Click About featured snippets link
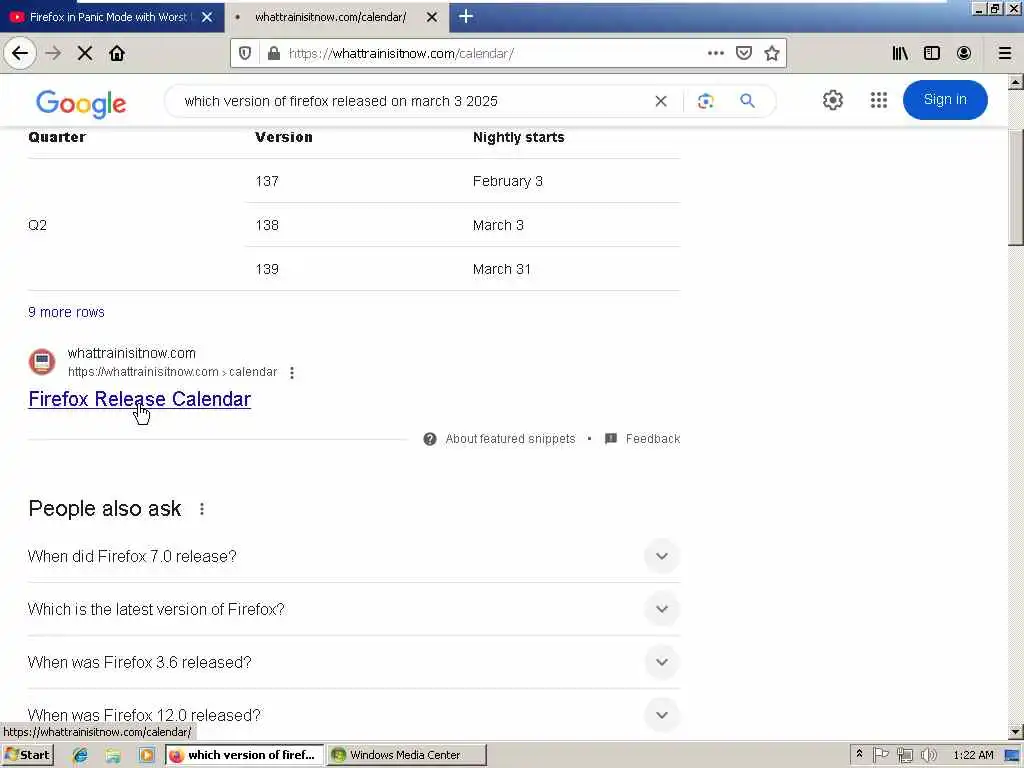The image size is (1024, 768). click(x=510, y=439)
